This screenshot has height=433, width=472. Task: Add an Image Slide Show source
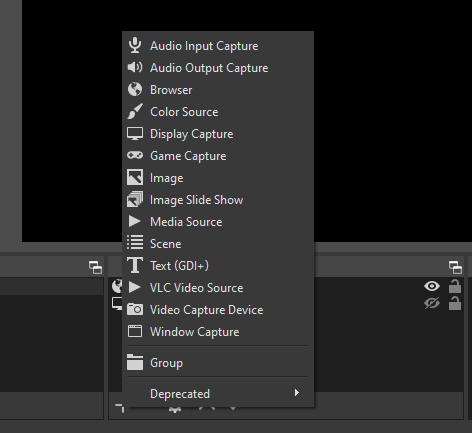pos(218,200)
